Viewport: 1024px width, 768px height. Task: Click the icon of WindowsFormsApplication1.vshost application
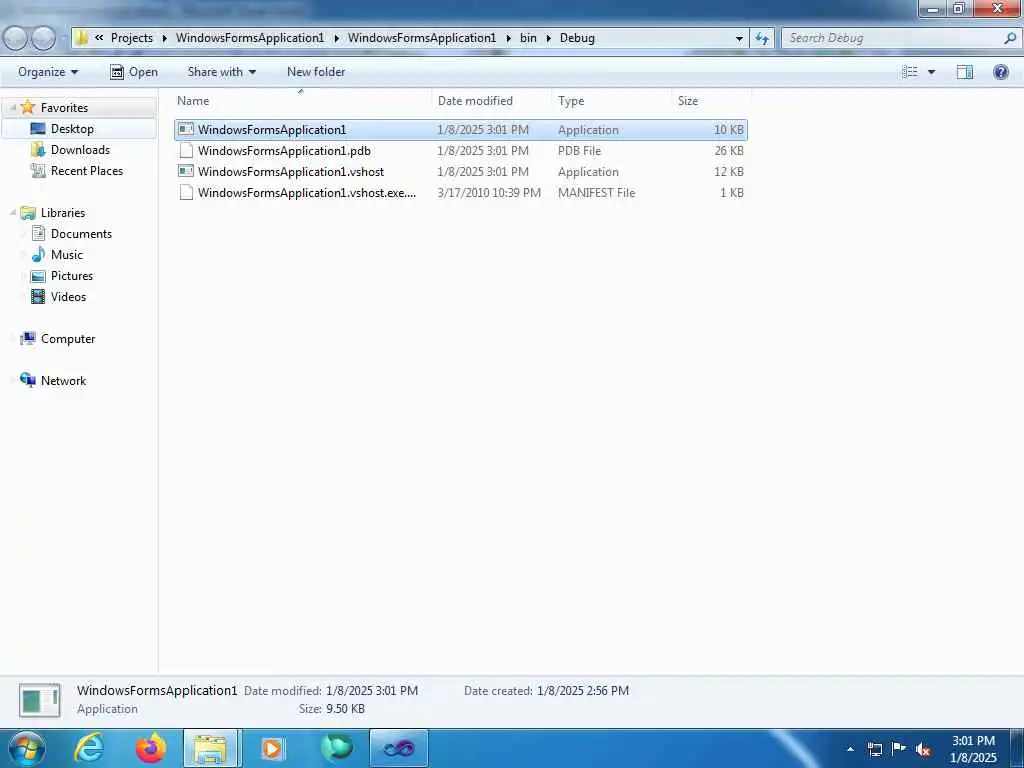[x=186, y=172]
